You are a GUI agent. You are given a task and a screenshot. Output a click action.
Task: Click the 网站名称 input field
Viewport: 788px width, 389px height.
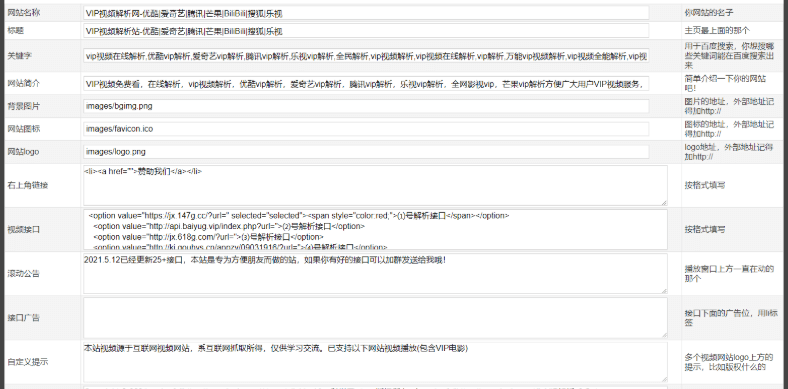[x=366, y=13]
